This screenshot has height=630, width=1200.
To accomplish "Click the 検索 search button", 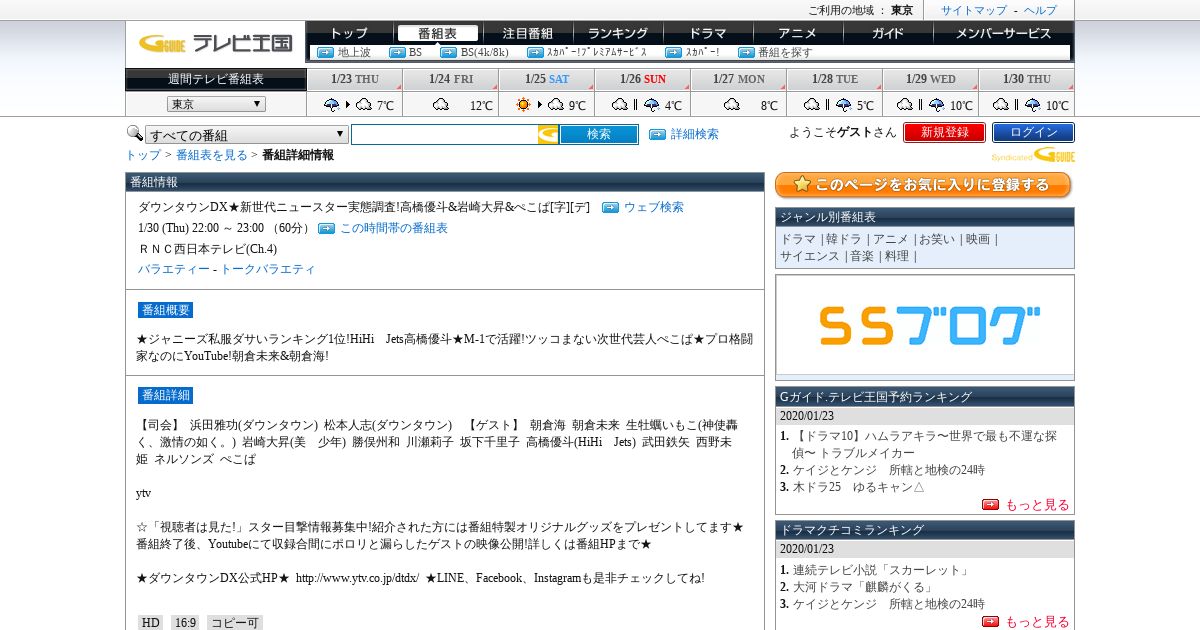I will tap(598, 134).
